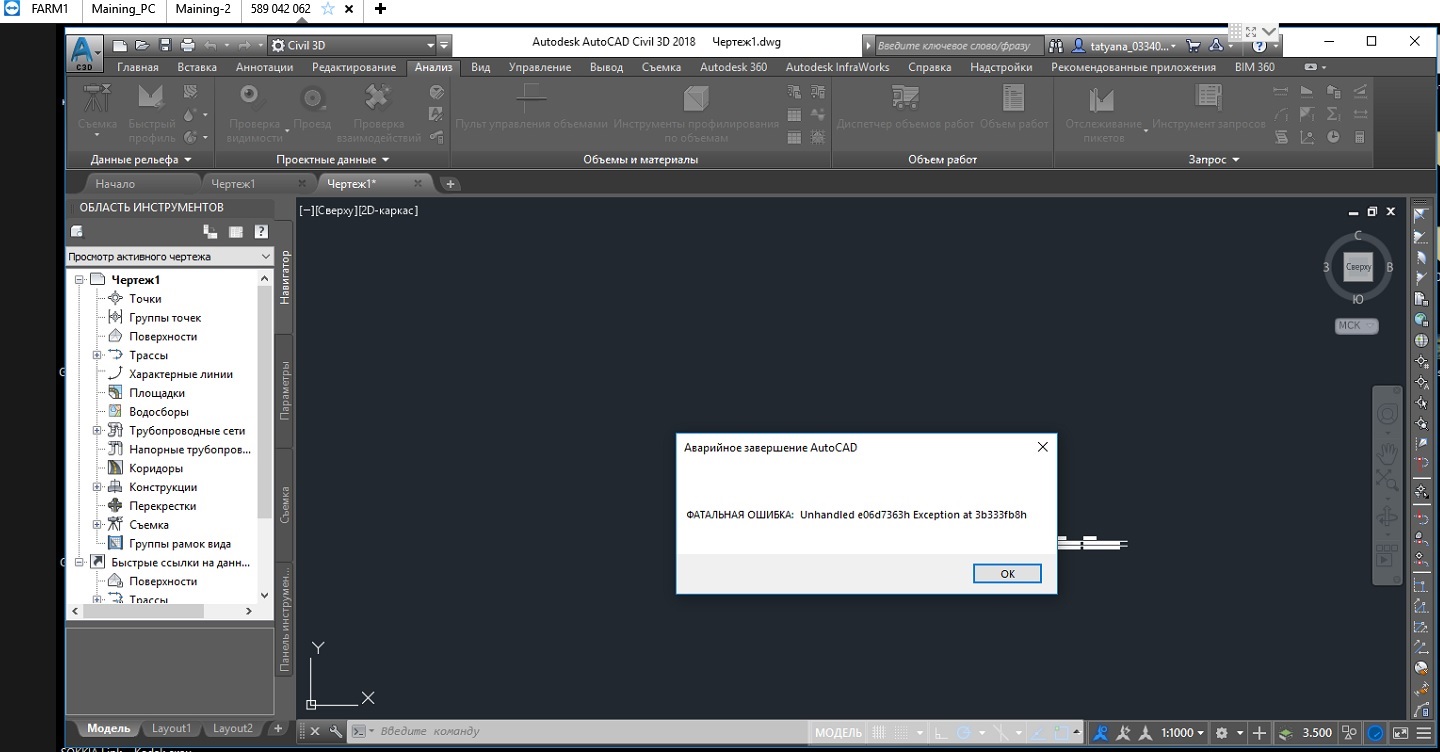
Task: Click the Open file icon in quick access toolbar
Action: [x=142, y=45]
